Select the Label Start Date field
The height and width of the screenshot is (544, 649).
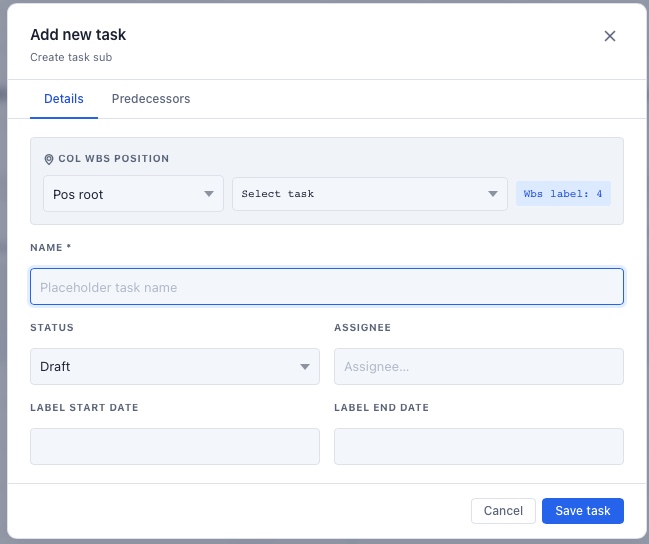point(175,447)
